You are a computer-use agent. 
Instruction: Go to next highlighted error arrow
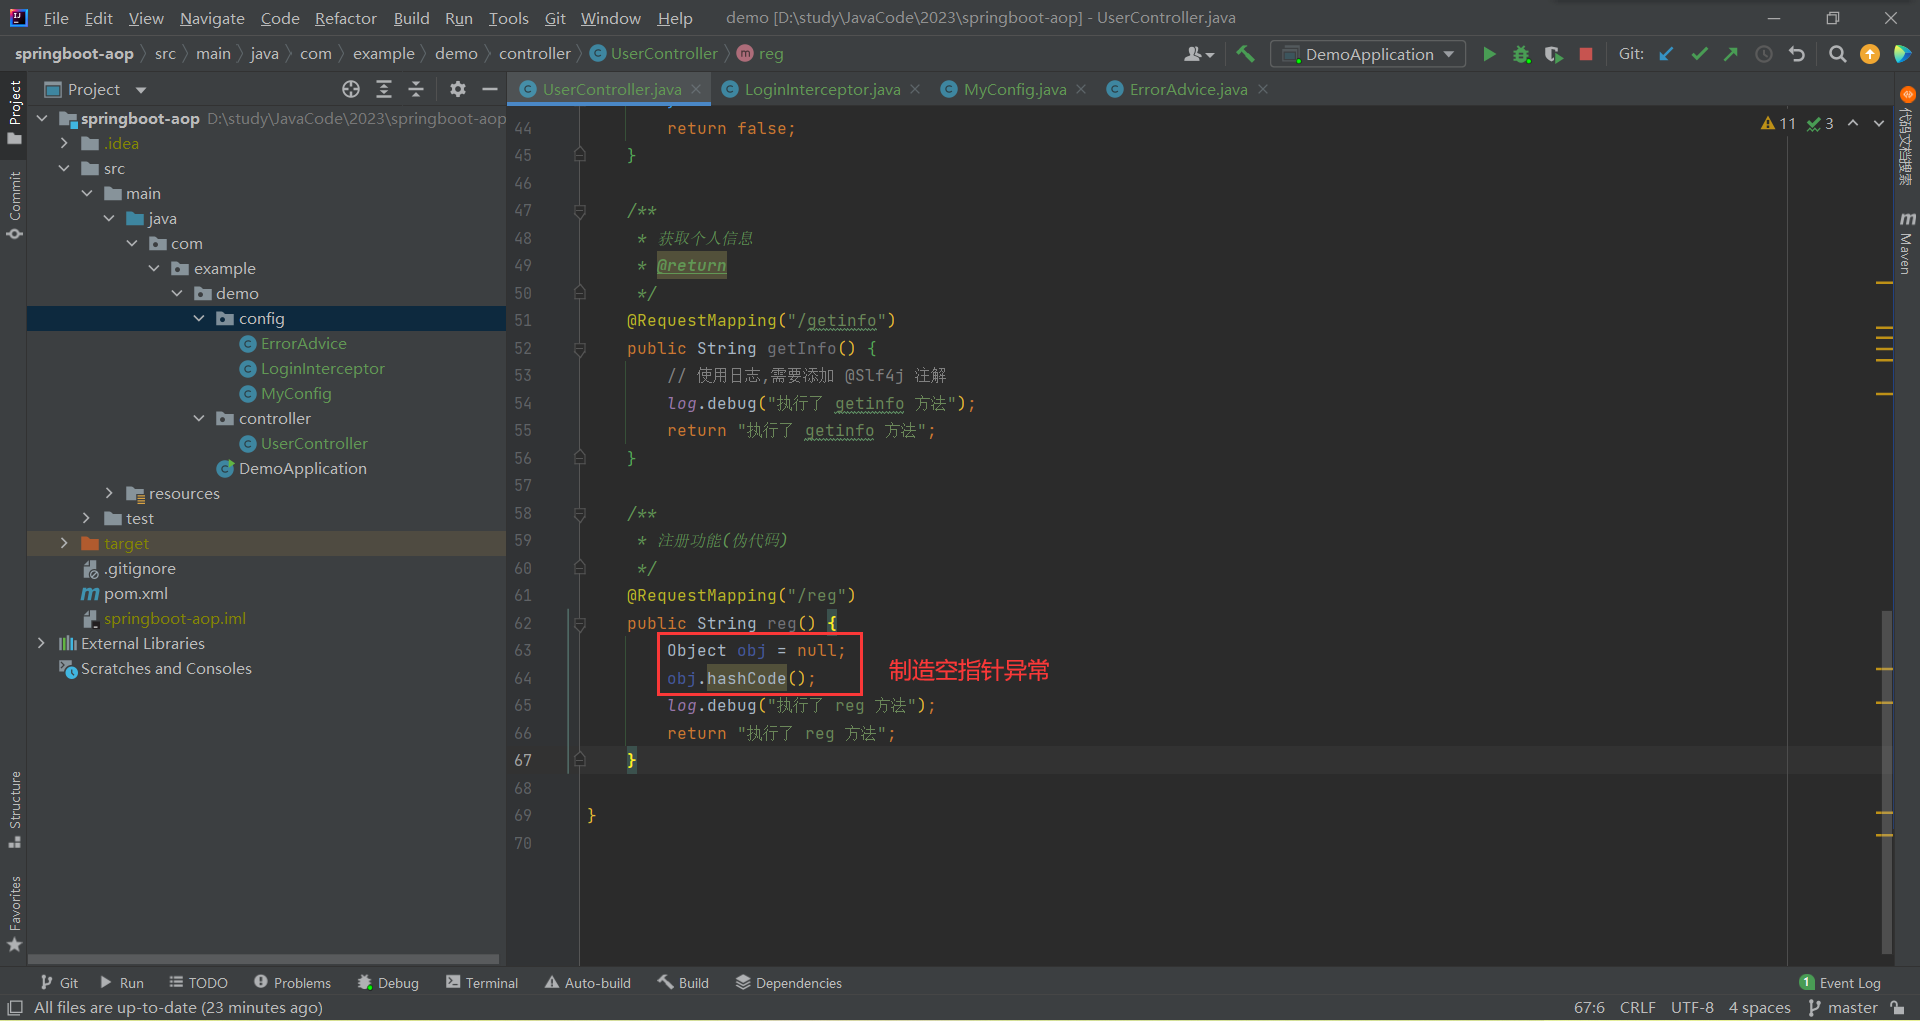point(1879,123)
